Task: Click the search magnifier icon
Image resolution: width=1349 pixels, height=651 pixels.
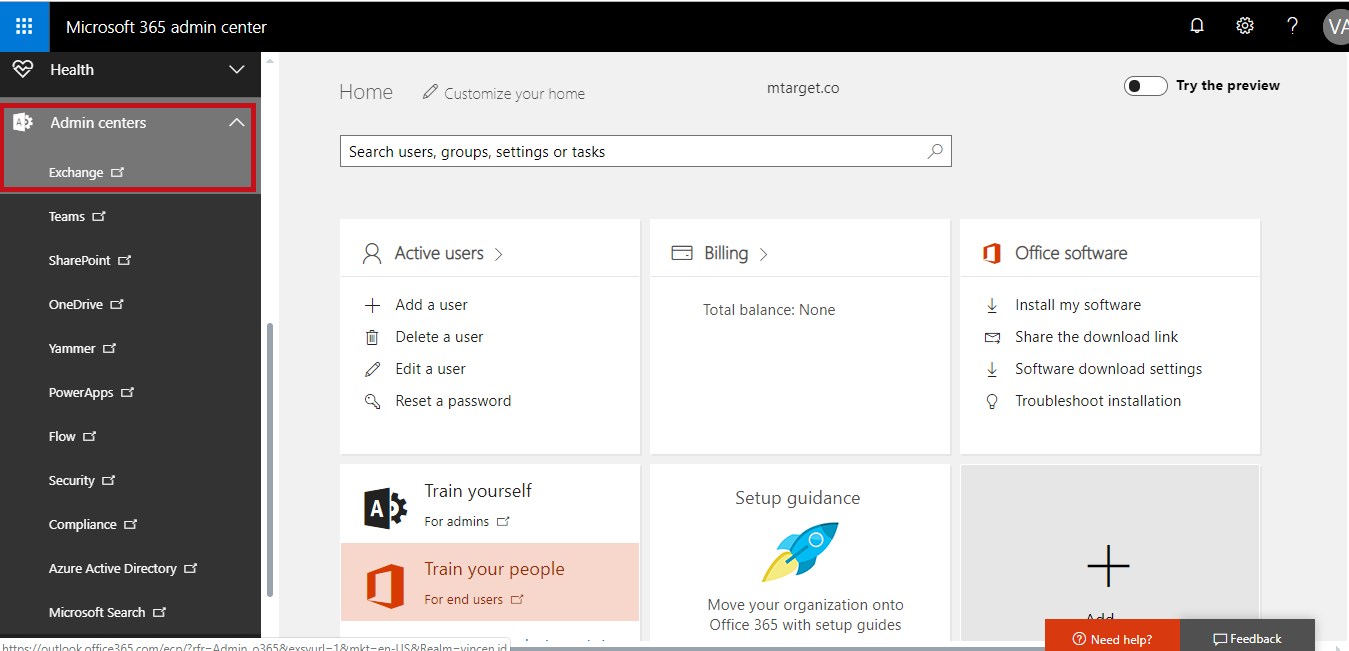Action: point(935,152)
